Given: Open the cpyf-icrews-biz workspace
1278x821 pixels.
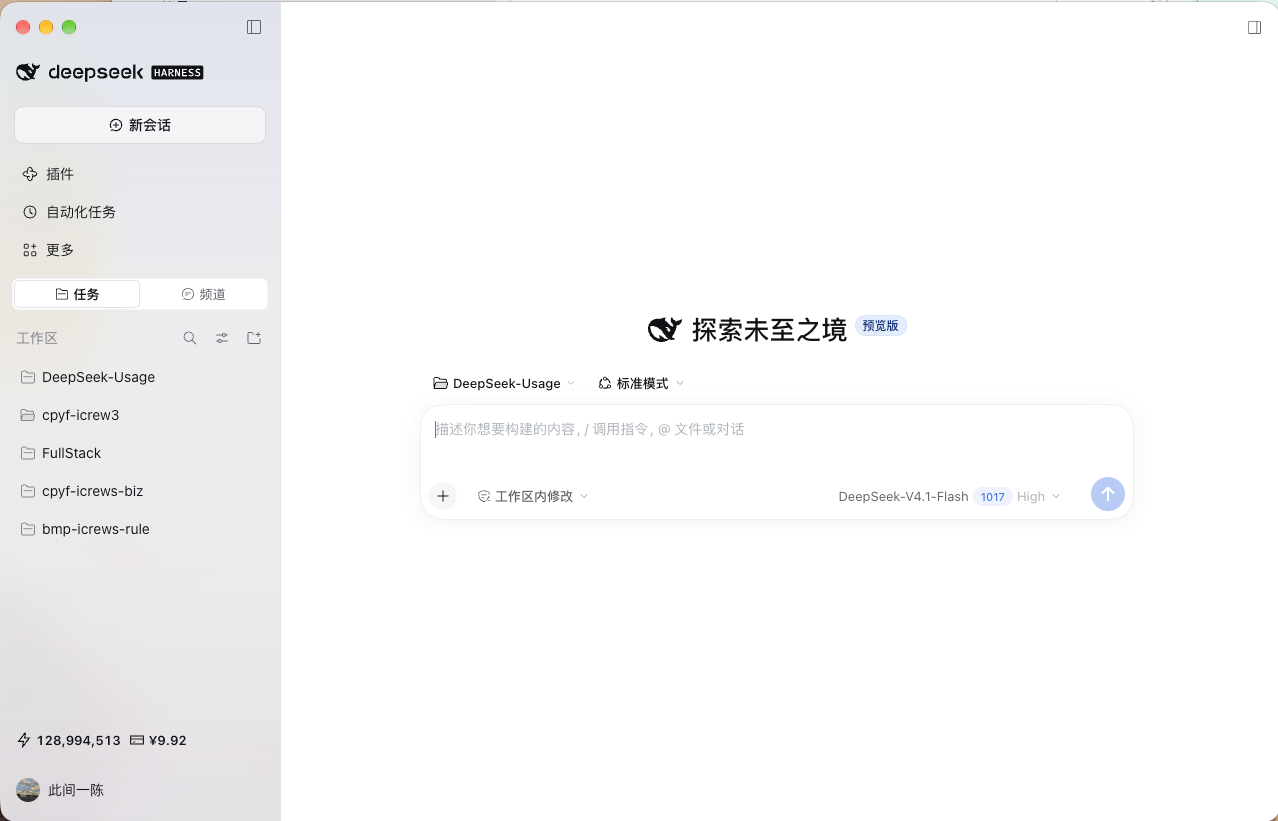Looking at the screenshot, I should [140, 491].
